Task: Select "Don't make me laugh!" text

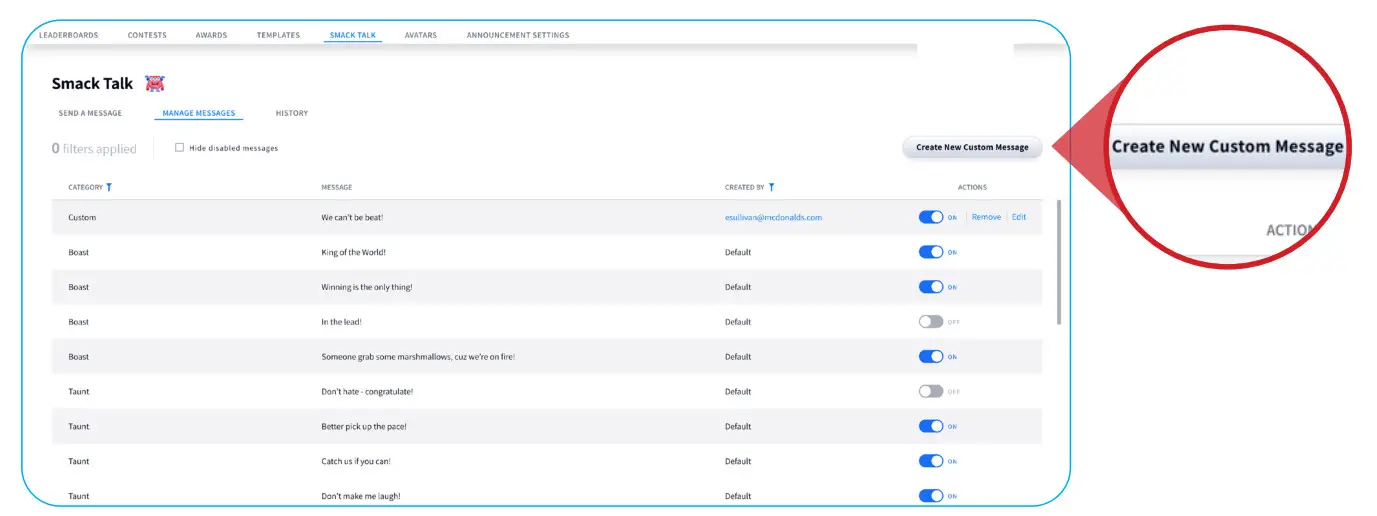Action: (x=361, y=496)
